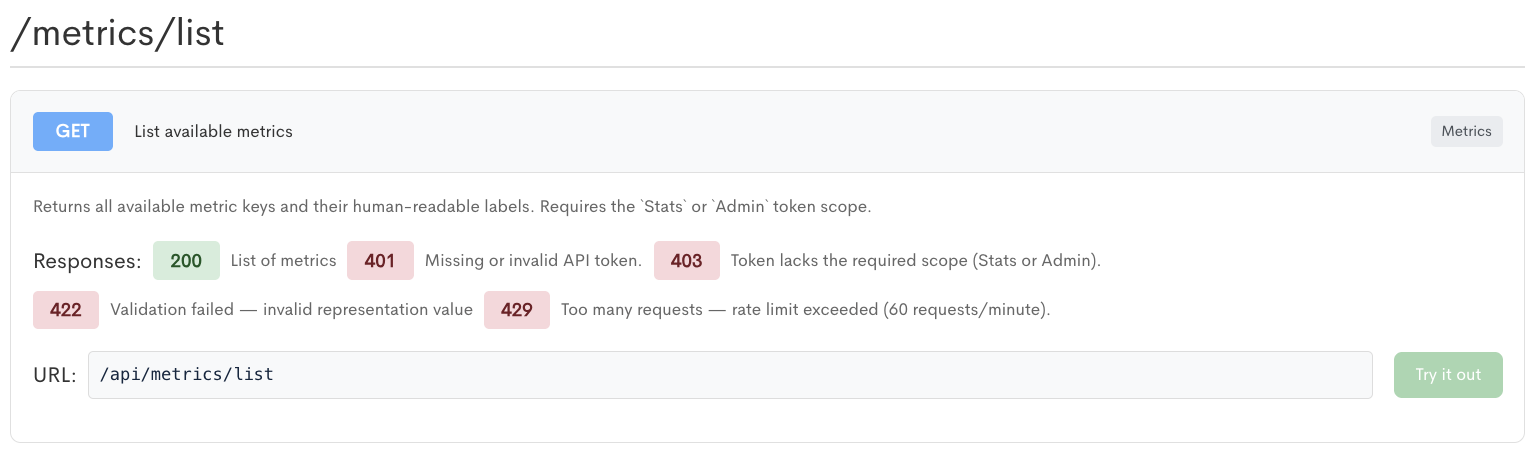Click the 'URL:' field label
The height and width of the screenshot is (452, 1534).
tap(55, 375)
